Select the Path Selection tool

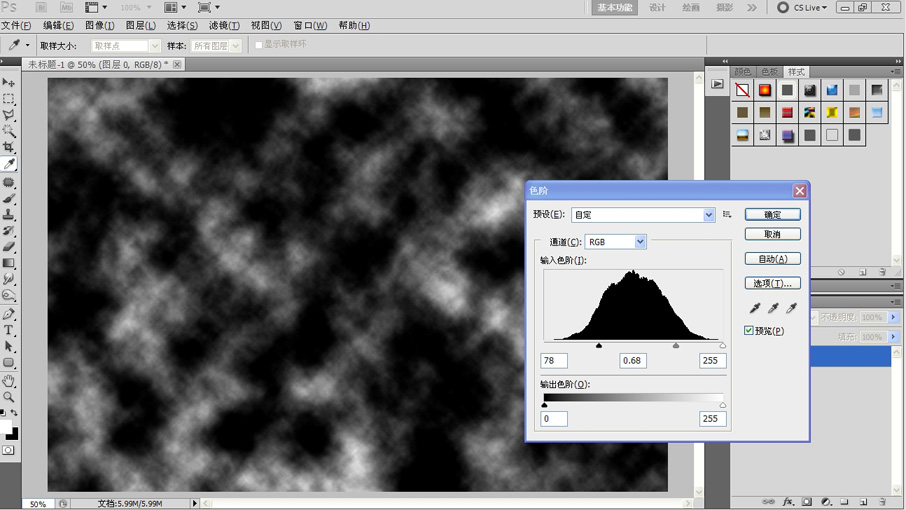tap(9, 347)
